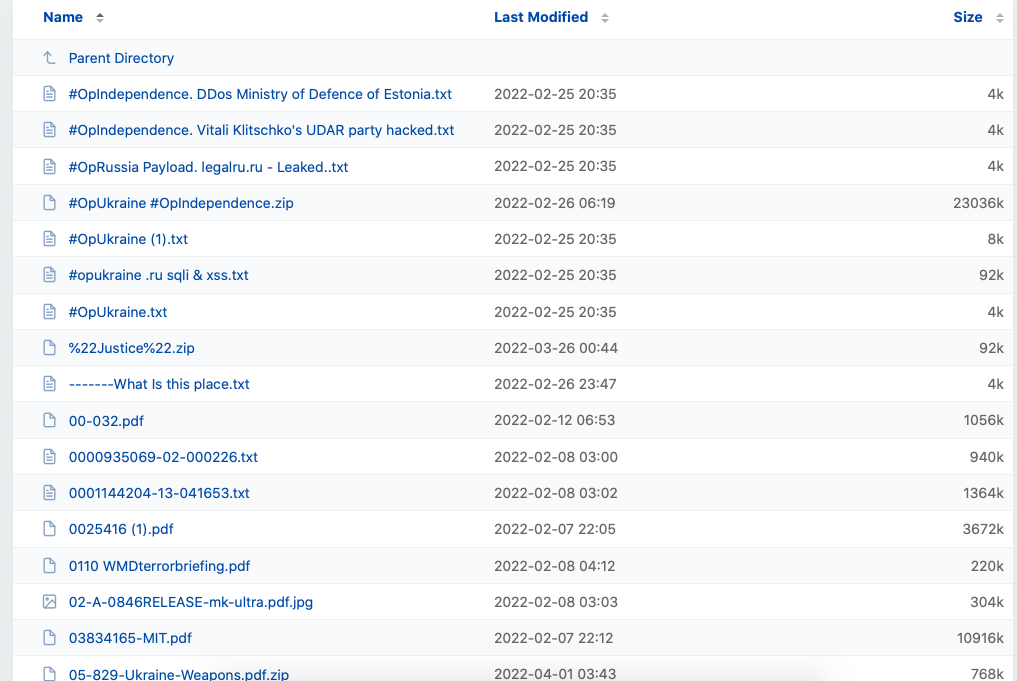Click the date 2022-02-08 03:02
The image size is (1017, 681).
pyautogui.click(x=556, y=493)
